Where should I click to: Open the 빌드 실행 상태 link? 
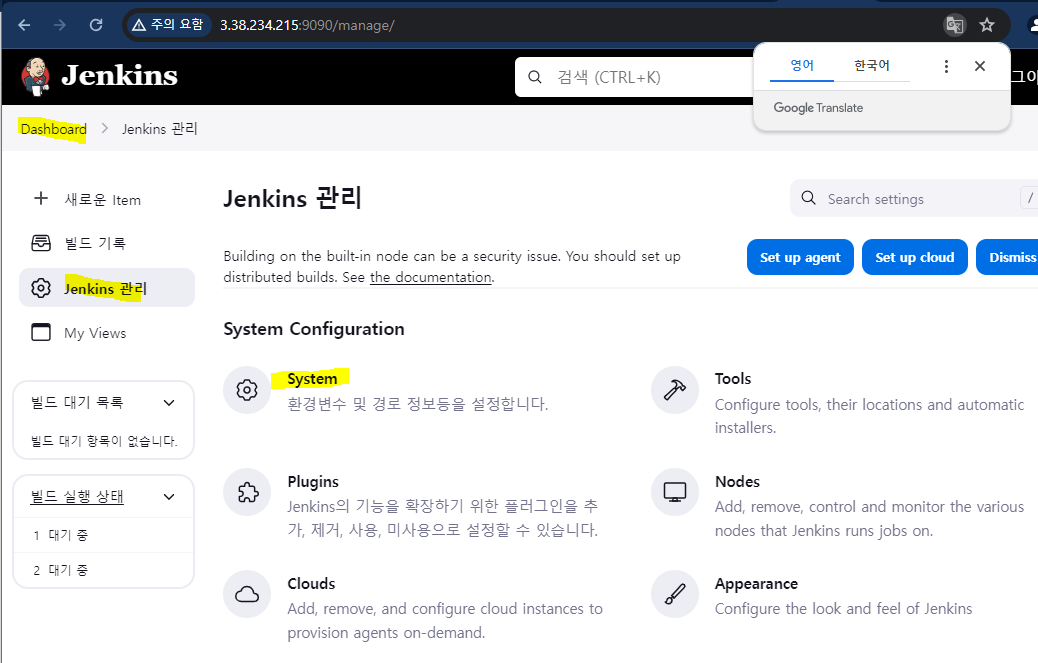tap(77, 497)
